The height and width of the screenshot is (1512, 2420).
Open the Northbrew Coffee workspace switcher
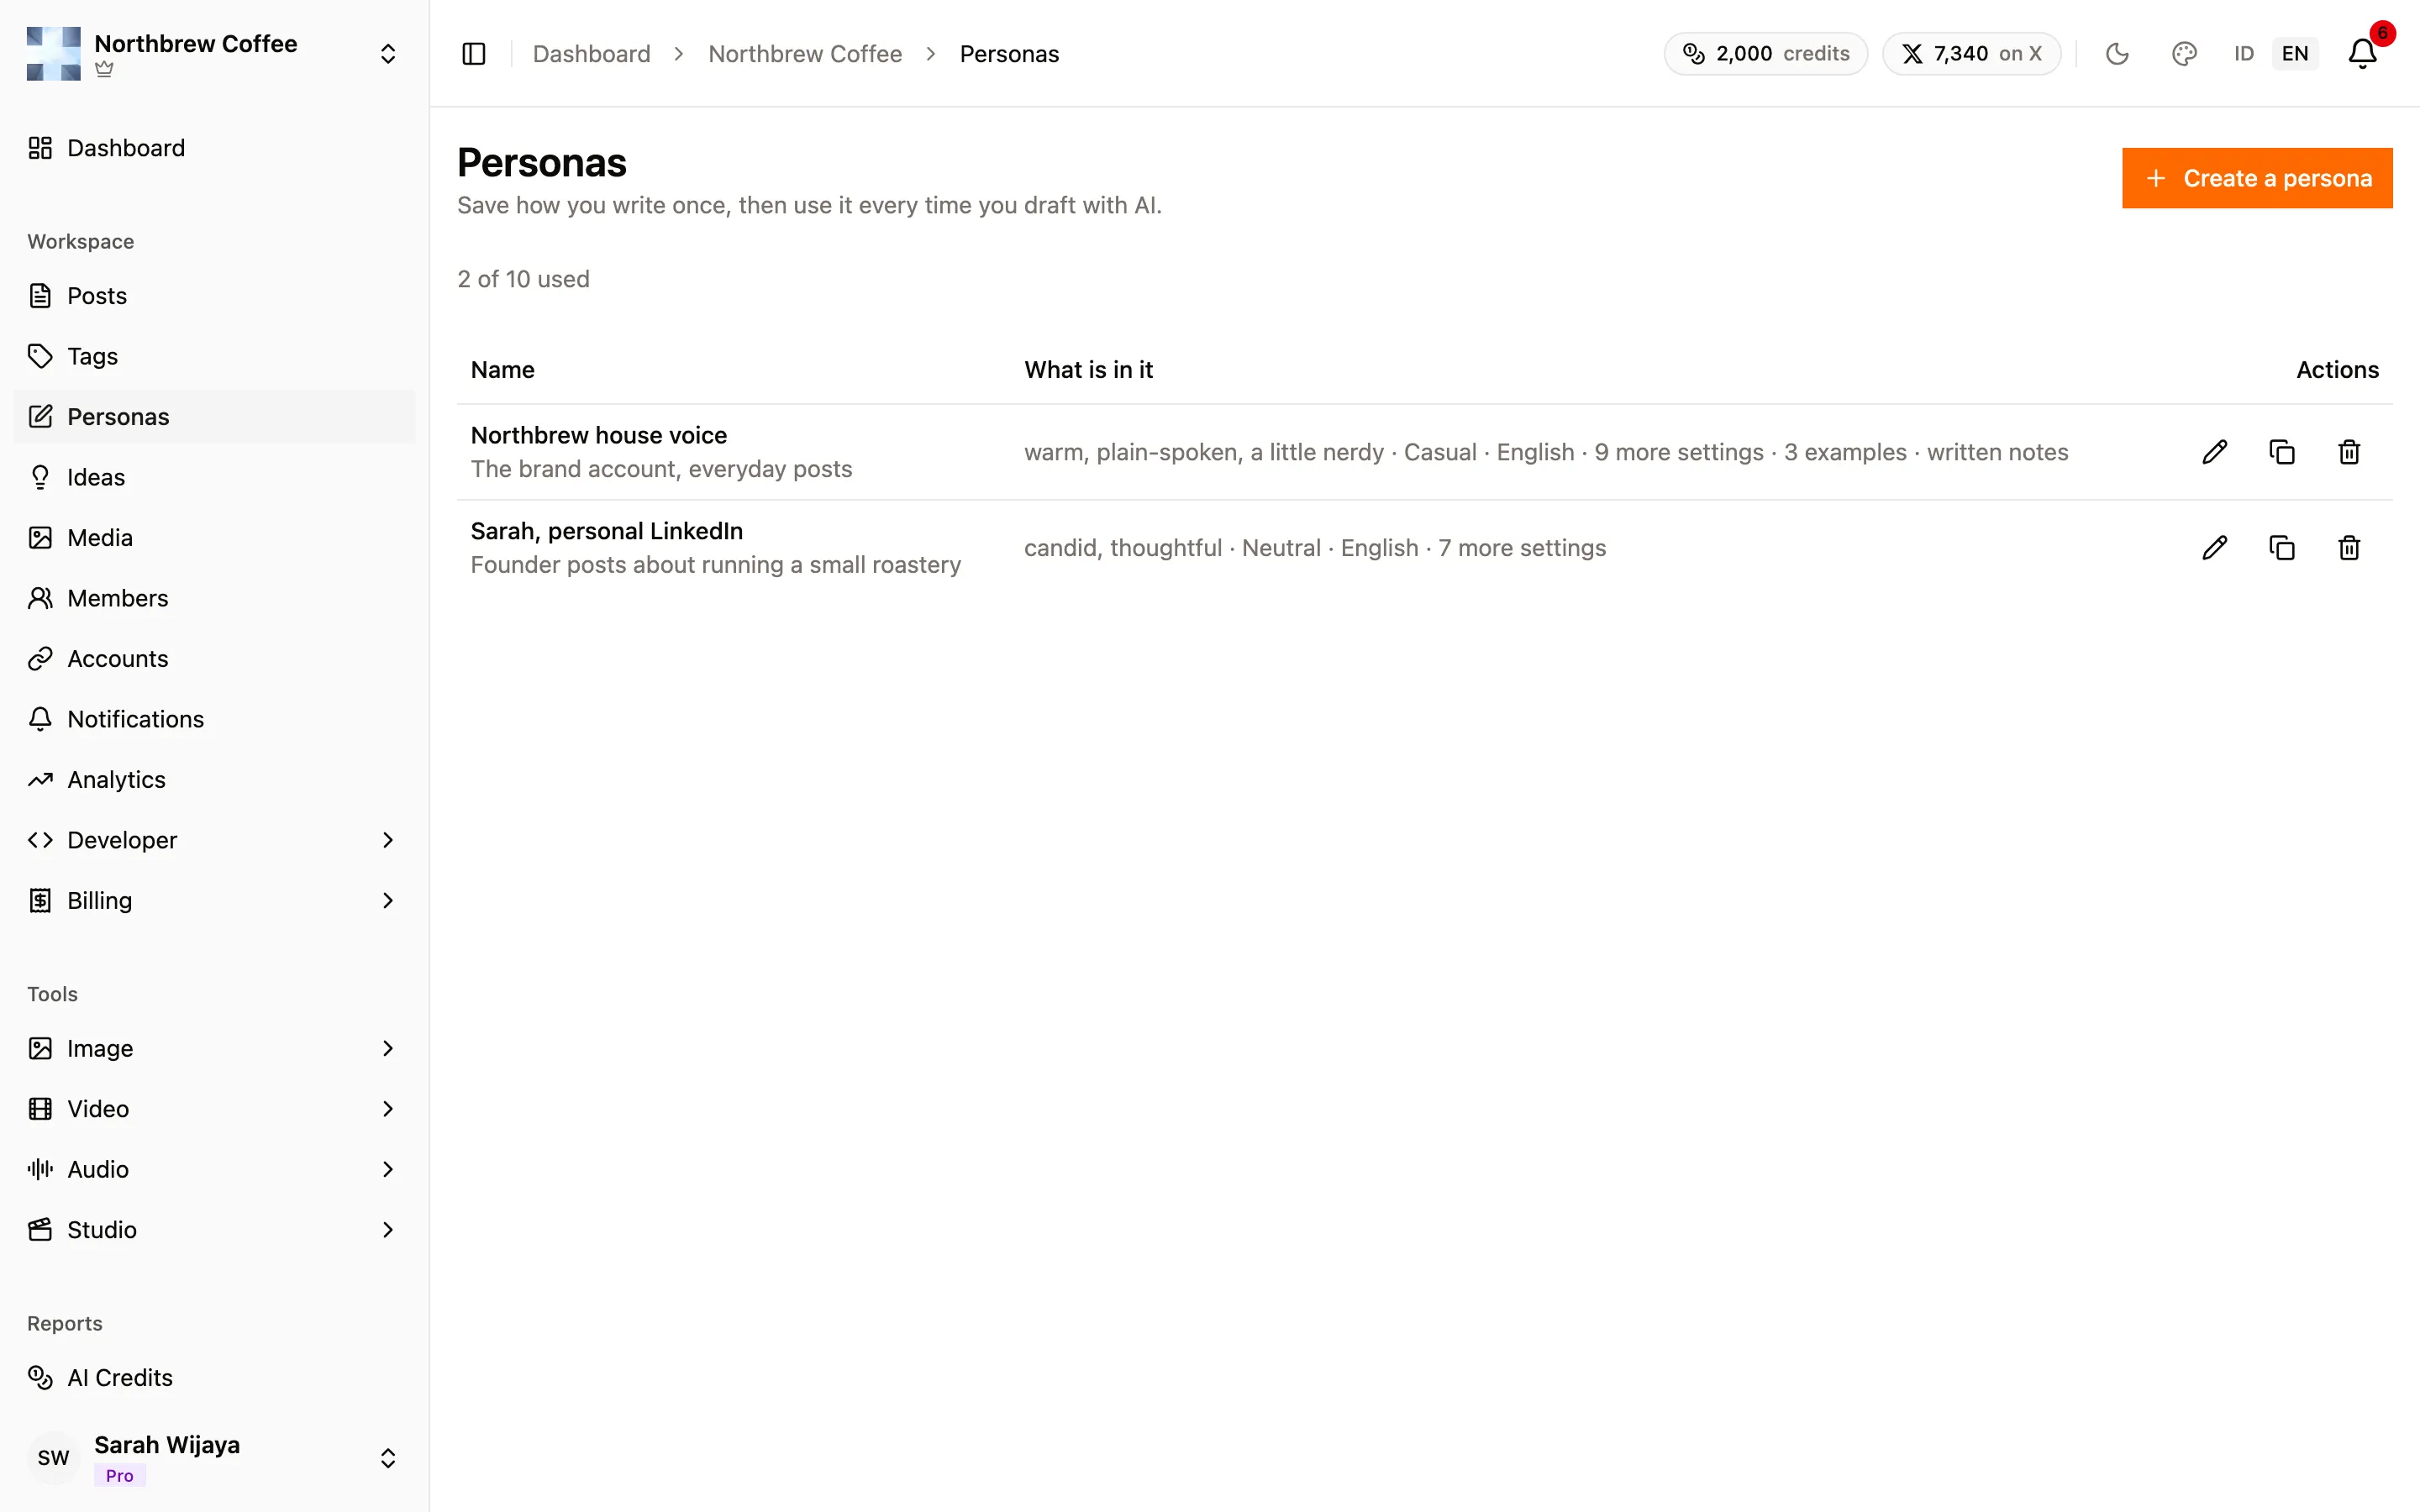[x=214, y=54]
